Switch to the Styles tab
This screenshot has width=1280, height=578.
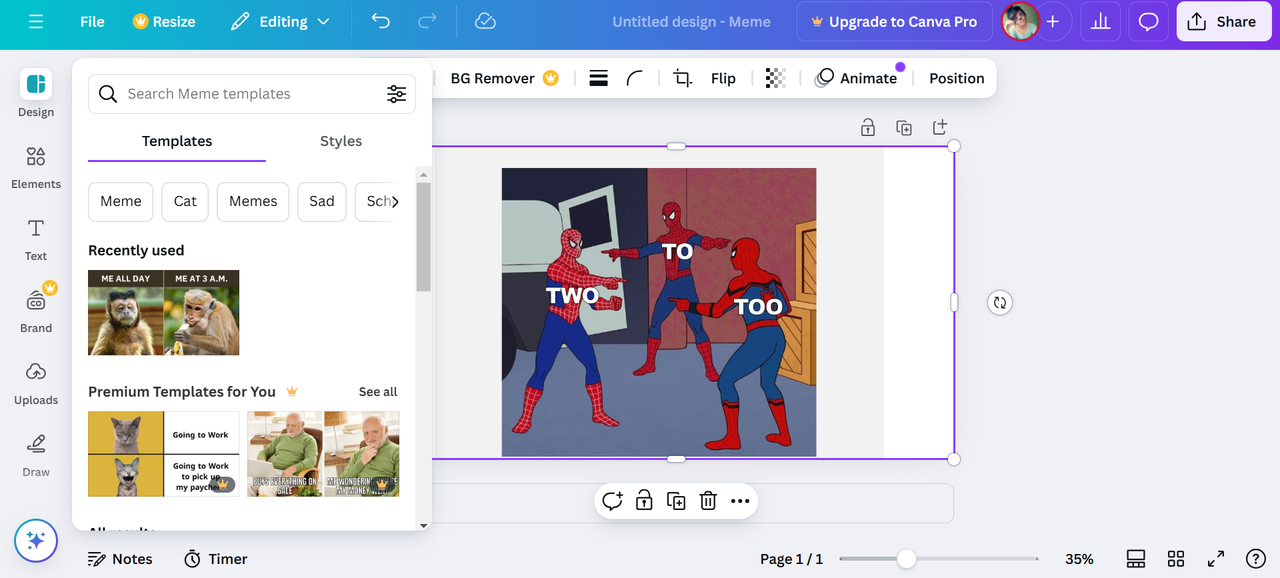click(341, 141)
